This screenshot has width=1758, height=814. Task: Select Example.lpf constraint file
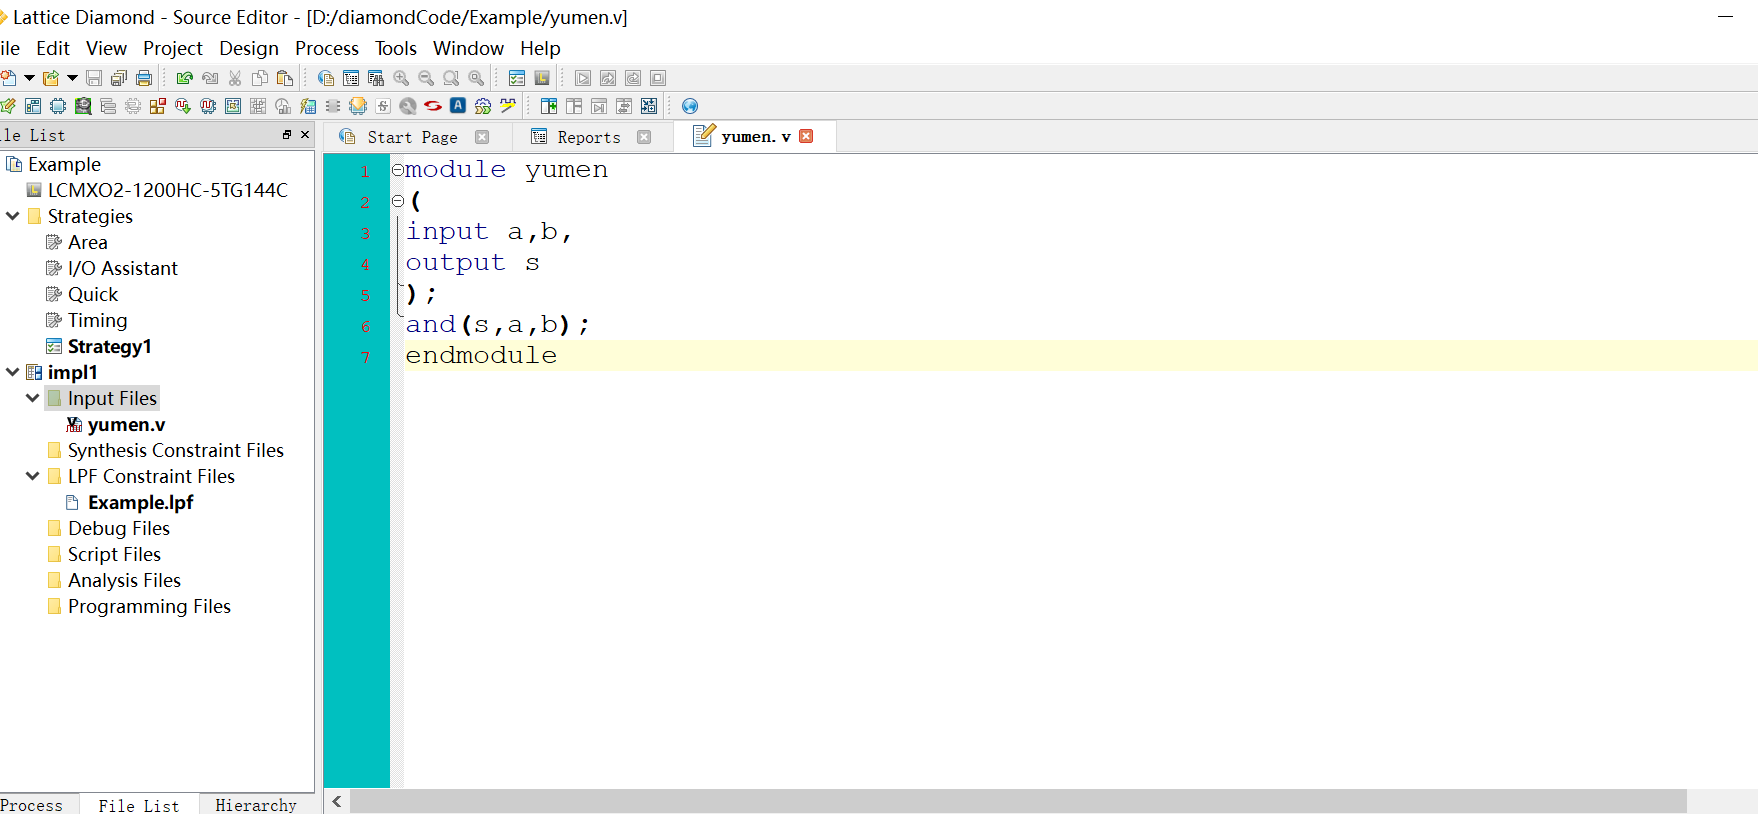(141, 502)
